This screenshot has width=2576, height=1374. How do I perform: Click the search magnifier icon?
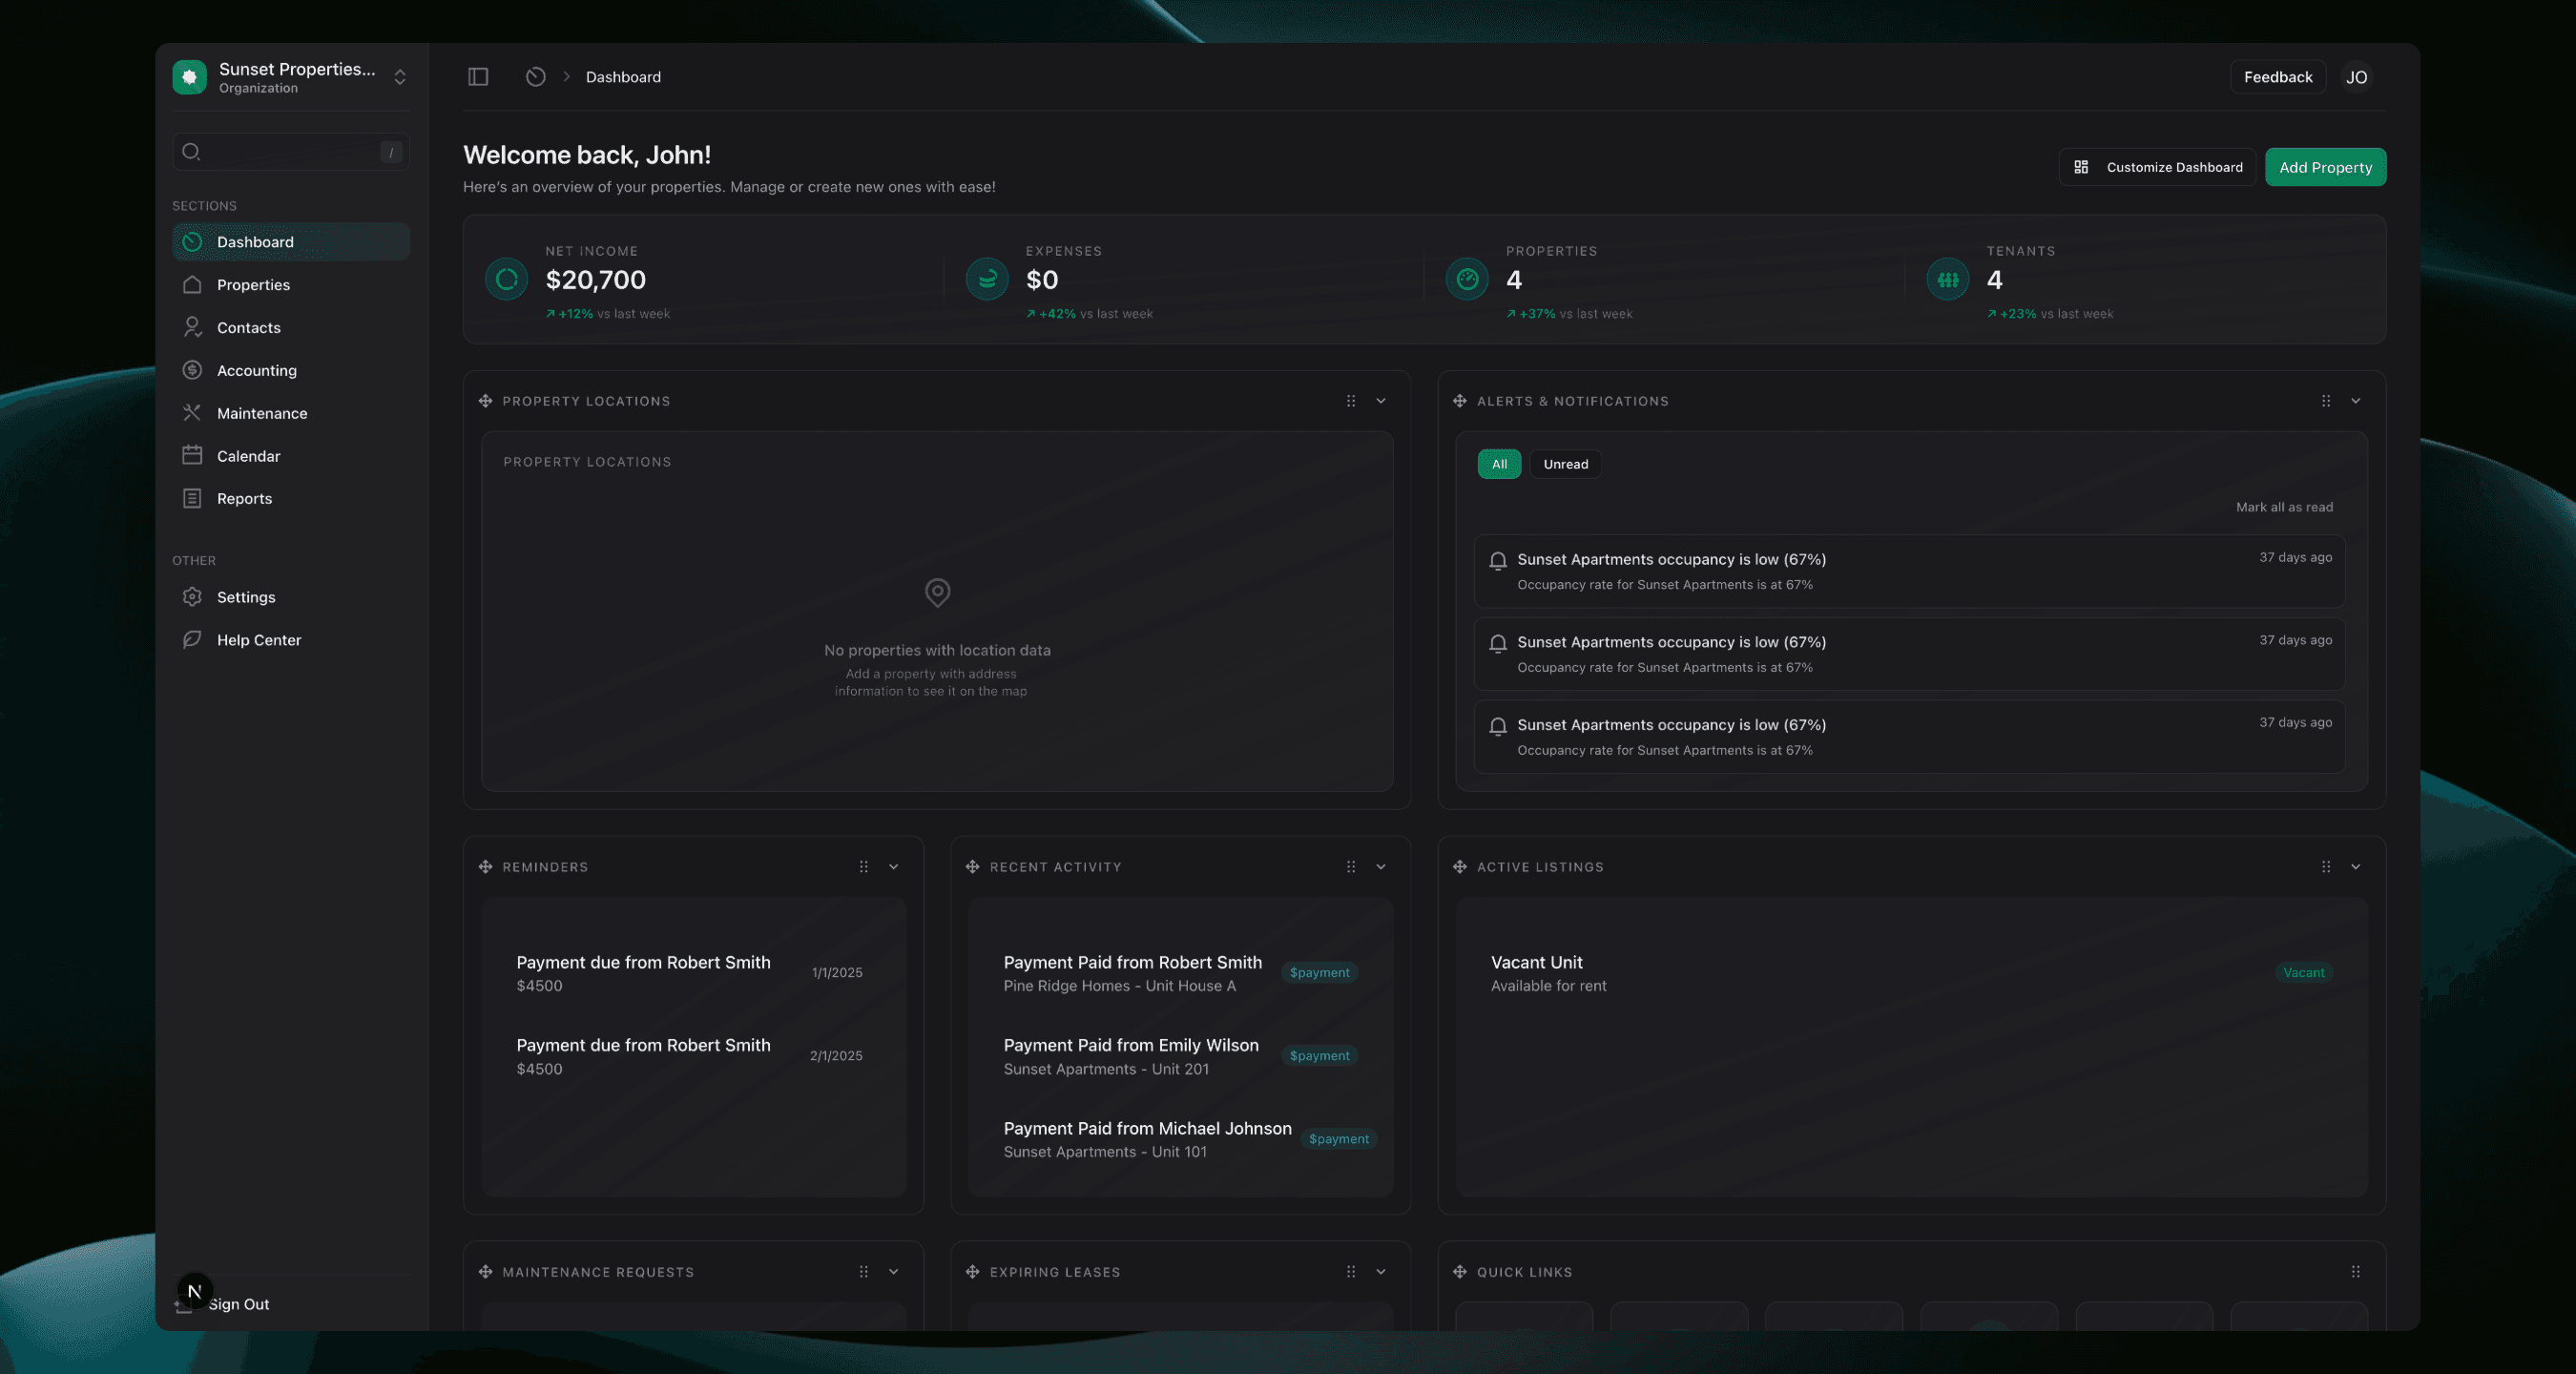pyautogui.click(x=191, y=152)
